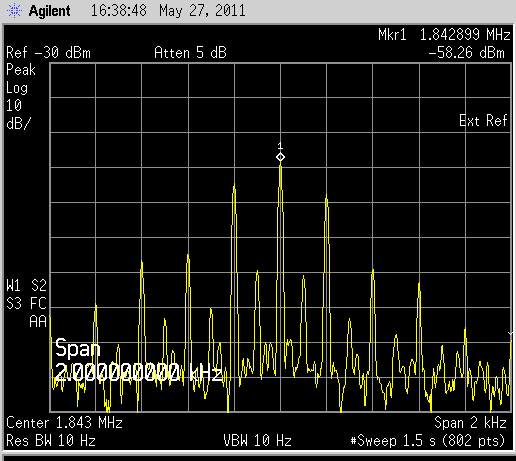Click the Ref -30 dBm label
The width and height of the screenshot is (516, 461).
tap(48, 53)
